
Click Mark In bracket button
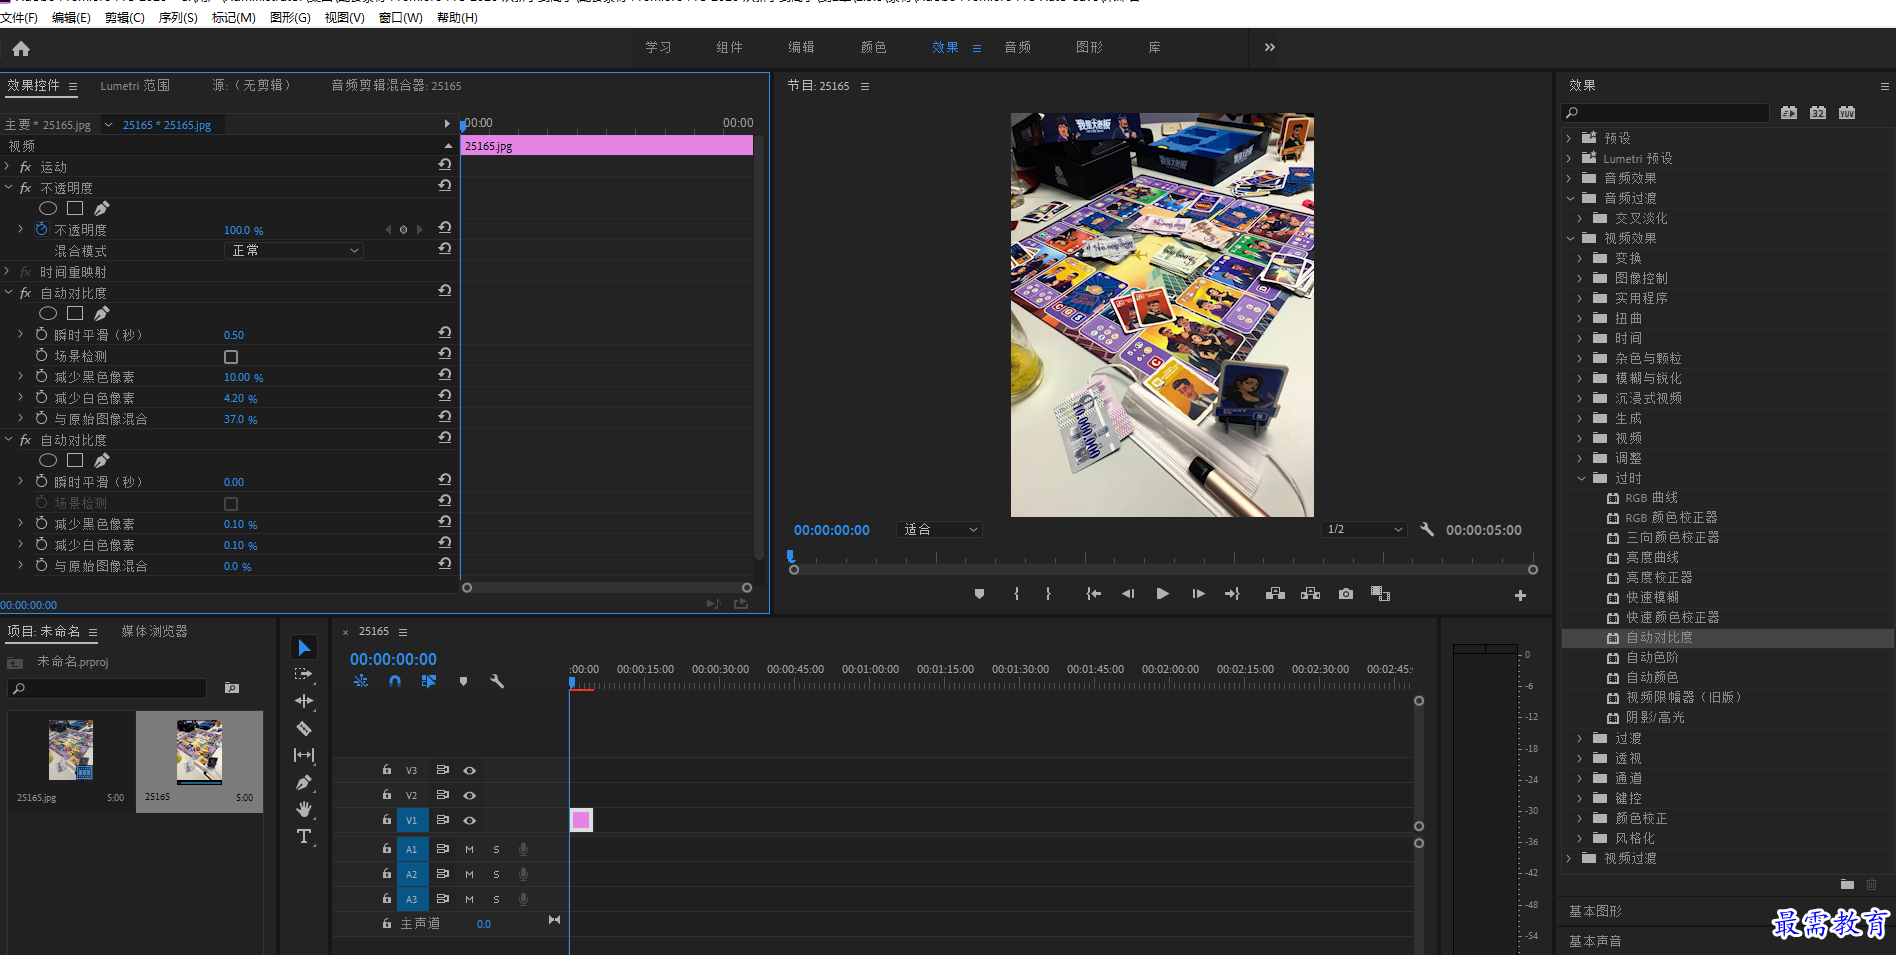tap(1016, 594)
